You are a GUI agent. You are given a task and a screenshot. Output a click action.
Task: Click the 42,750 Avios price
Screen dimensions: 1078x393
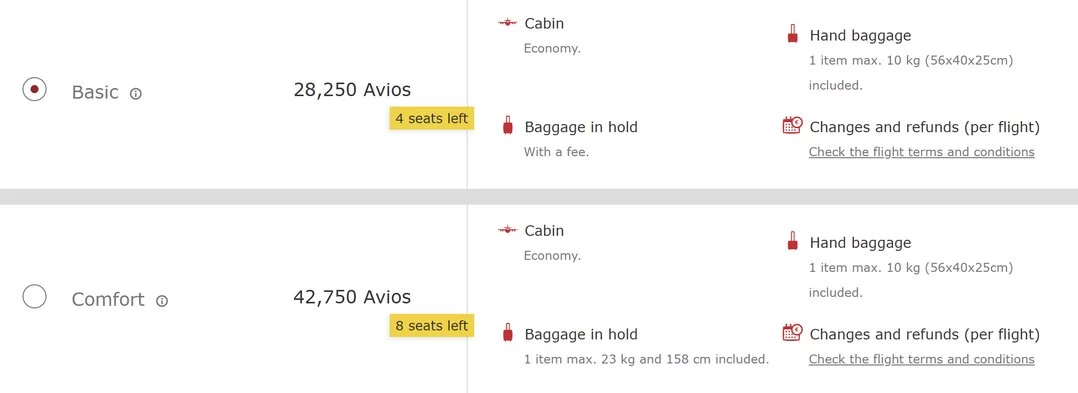[352, 297]
